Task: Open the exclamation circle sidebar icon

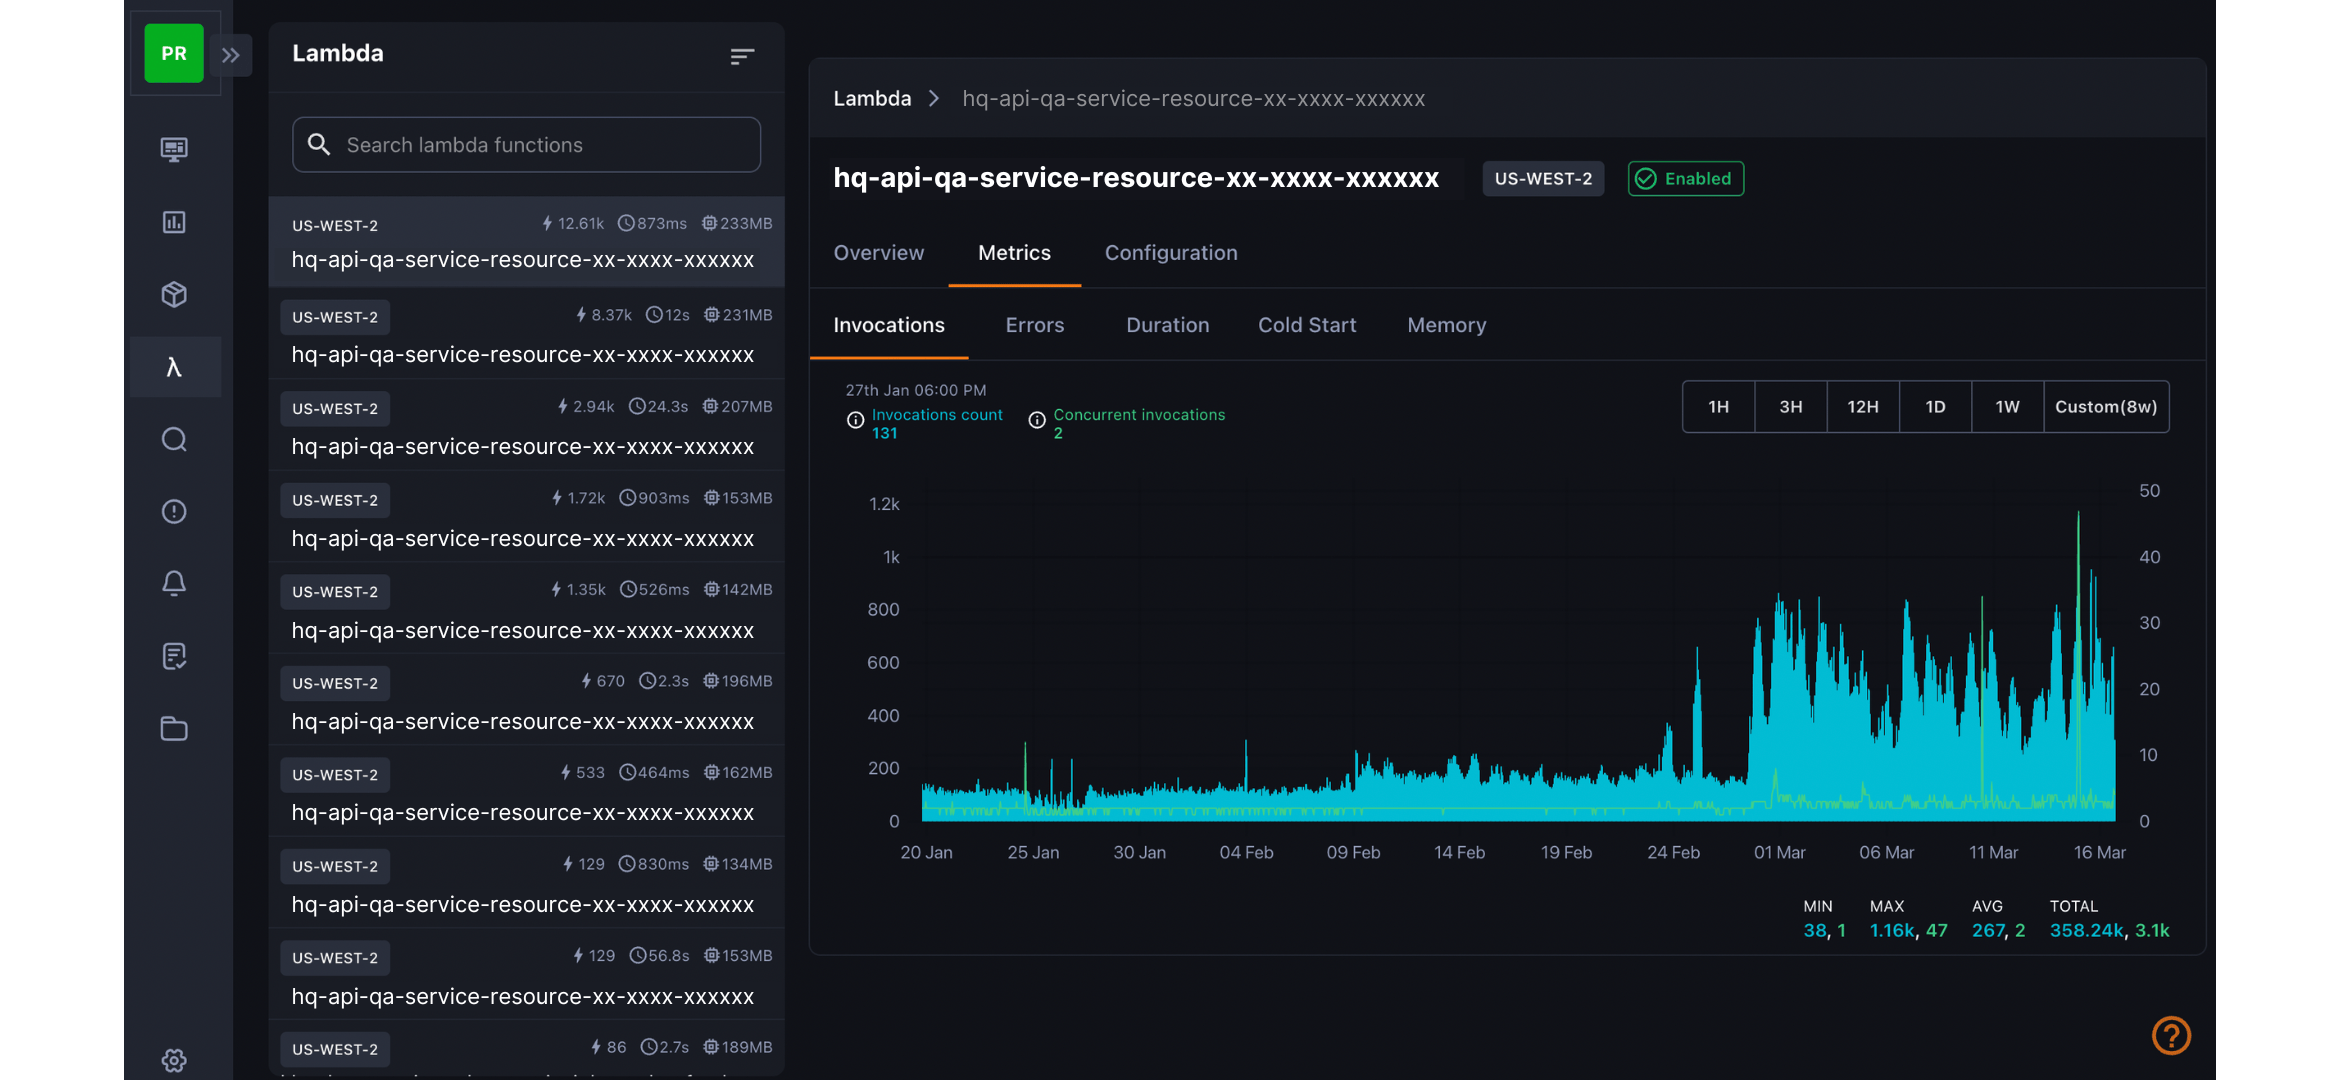Action: [x=174, y=512]
